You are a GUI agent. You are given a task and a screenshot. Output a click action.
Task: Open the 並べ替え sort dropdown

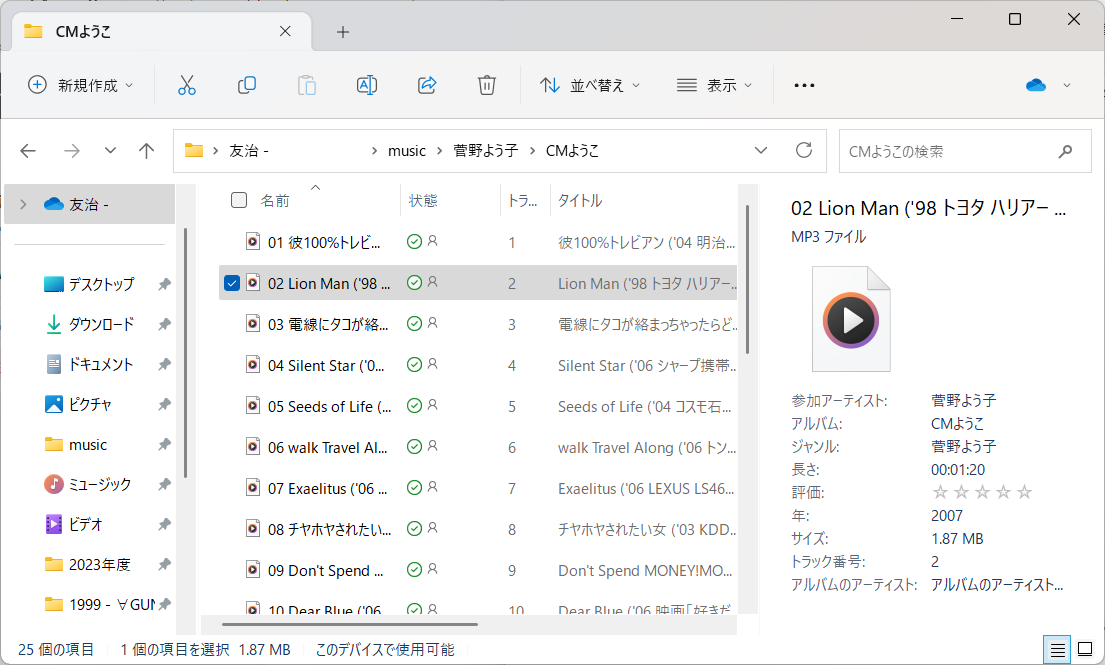click(590, 85)
